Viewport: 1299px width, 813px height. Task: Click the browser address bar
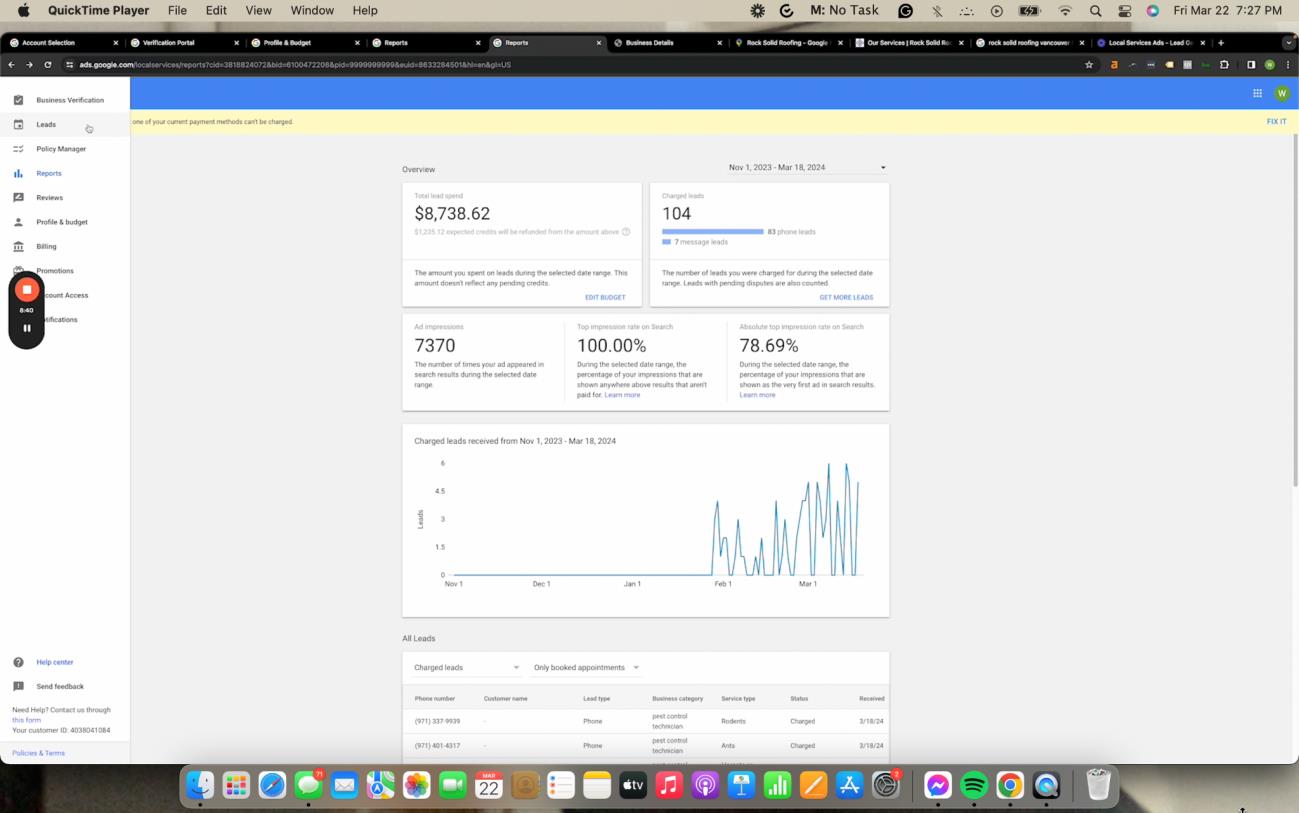tap(575, 65)
